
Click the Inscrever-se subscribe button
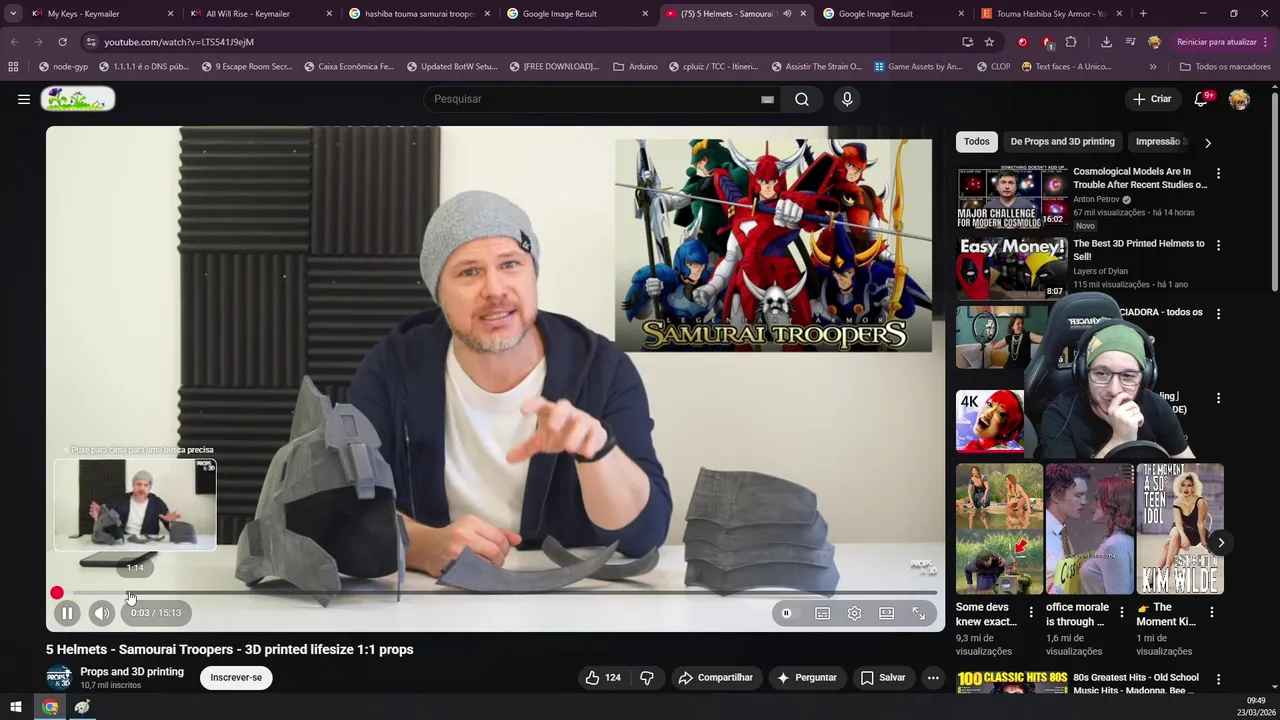pos(236,677)
